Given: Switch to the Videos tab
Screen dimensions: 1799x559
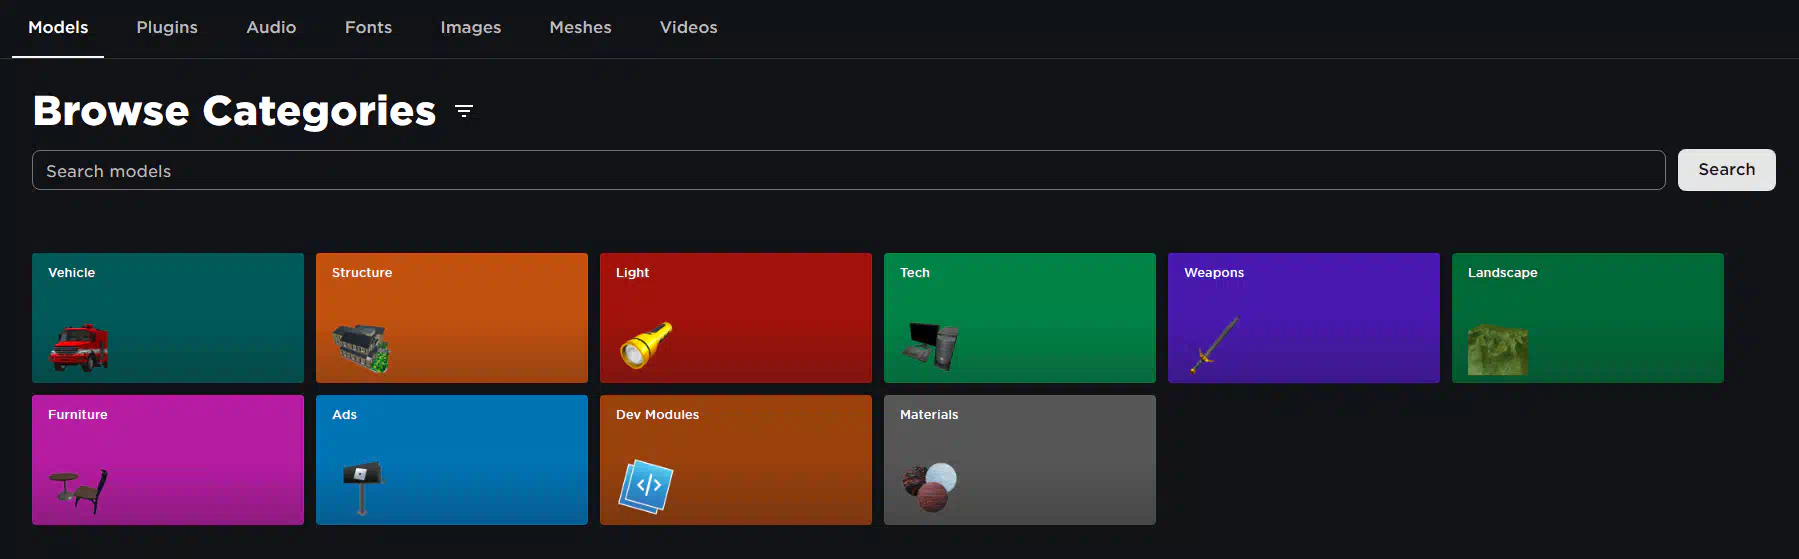Looking at the screenshot, I should [688, 28].
